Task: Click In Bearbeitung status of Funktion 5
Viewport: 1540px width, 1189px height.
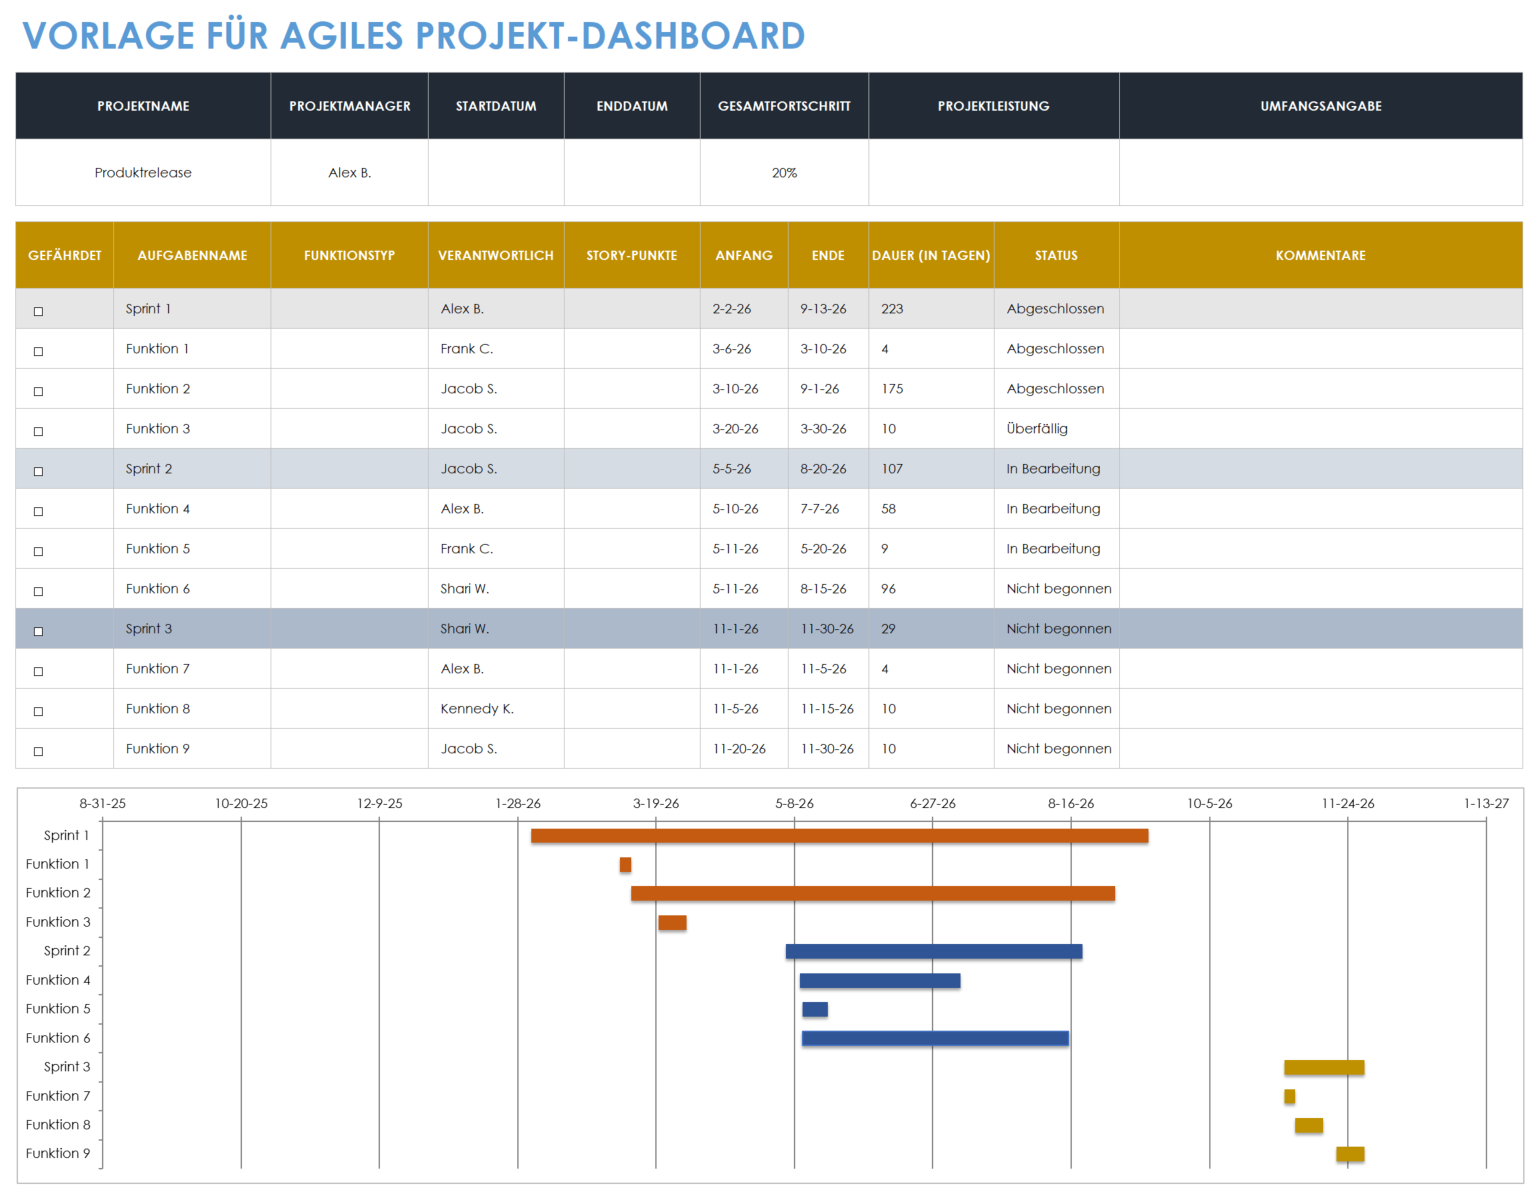Action: [x=1057, y=549]
